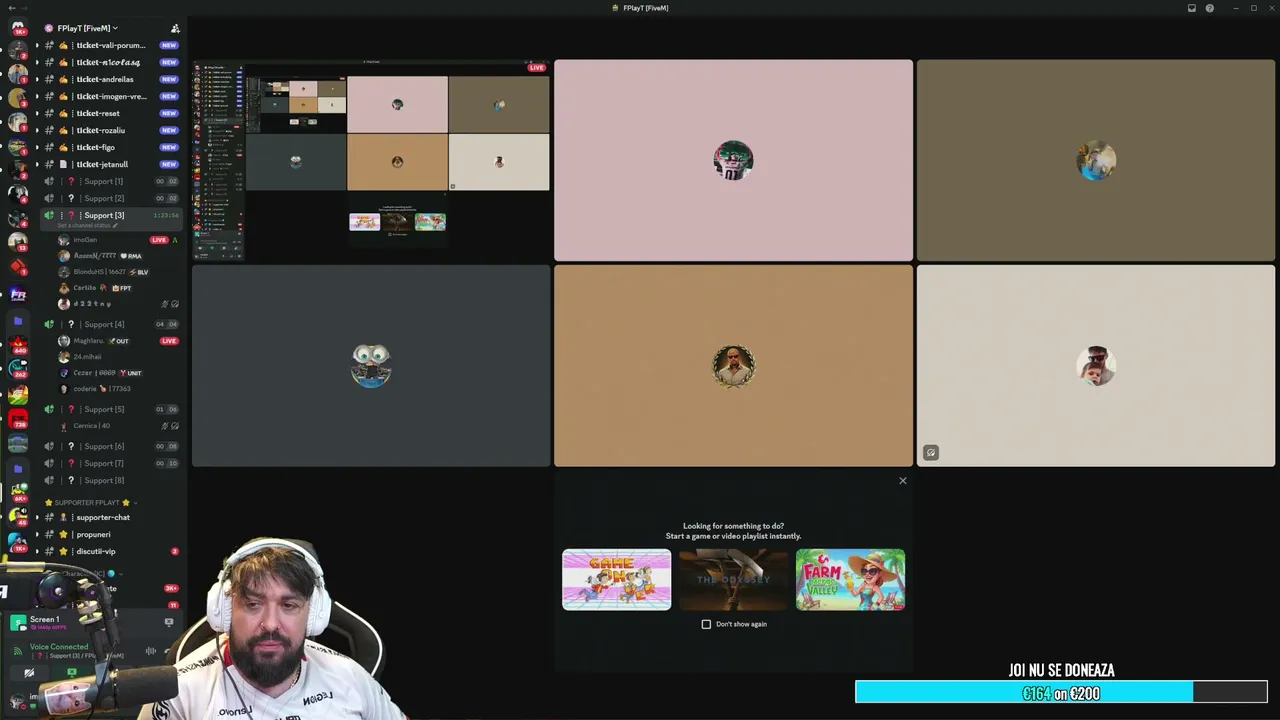
Task: Launch the Farm Valley activity card
Action: pyautogui.click(x=850, y=579)
